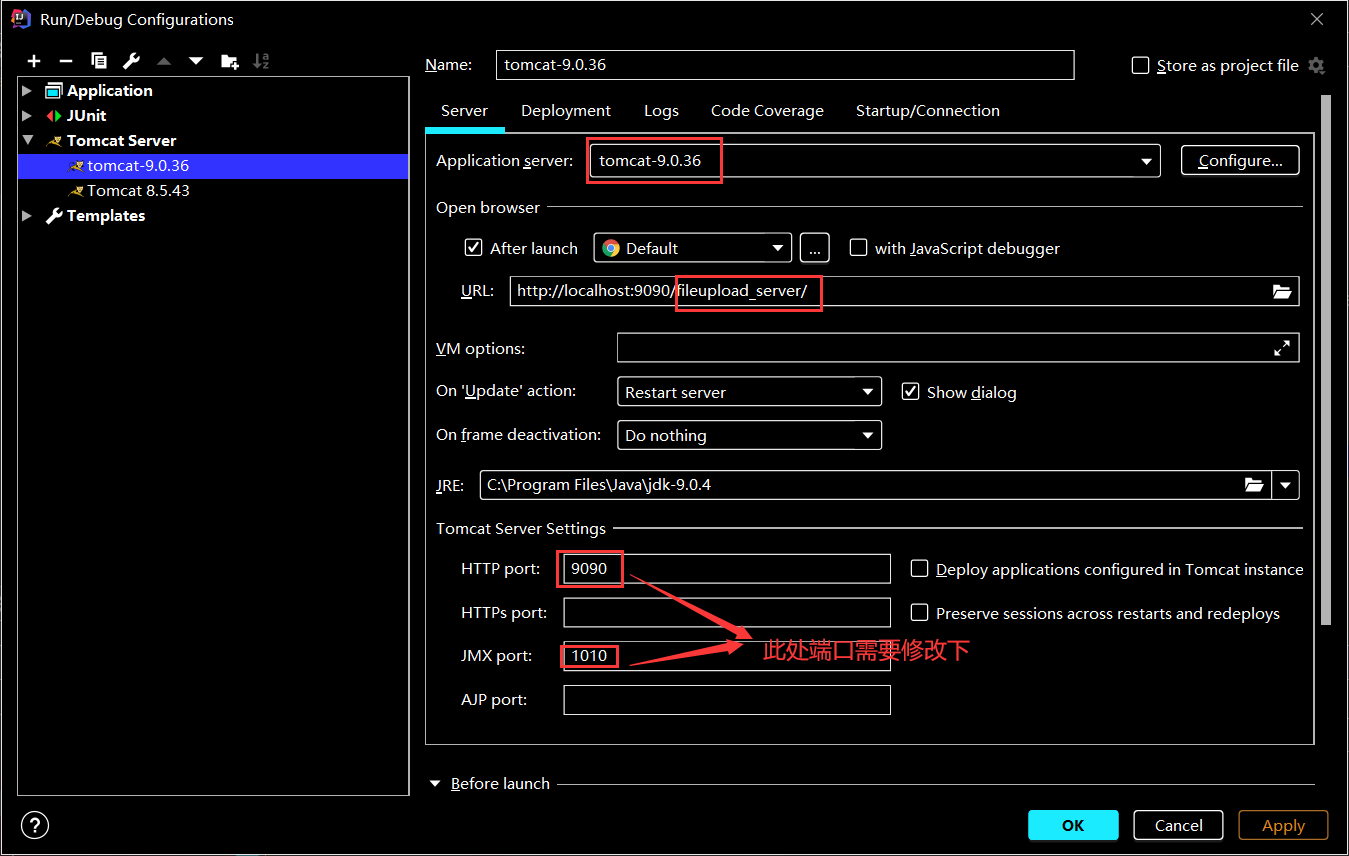Click the Cancel button

coord(1178,825)
